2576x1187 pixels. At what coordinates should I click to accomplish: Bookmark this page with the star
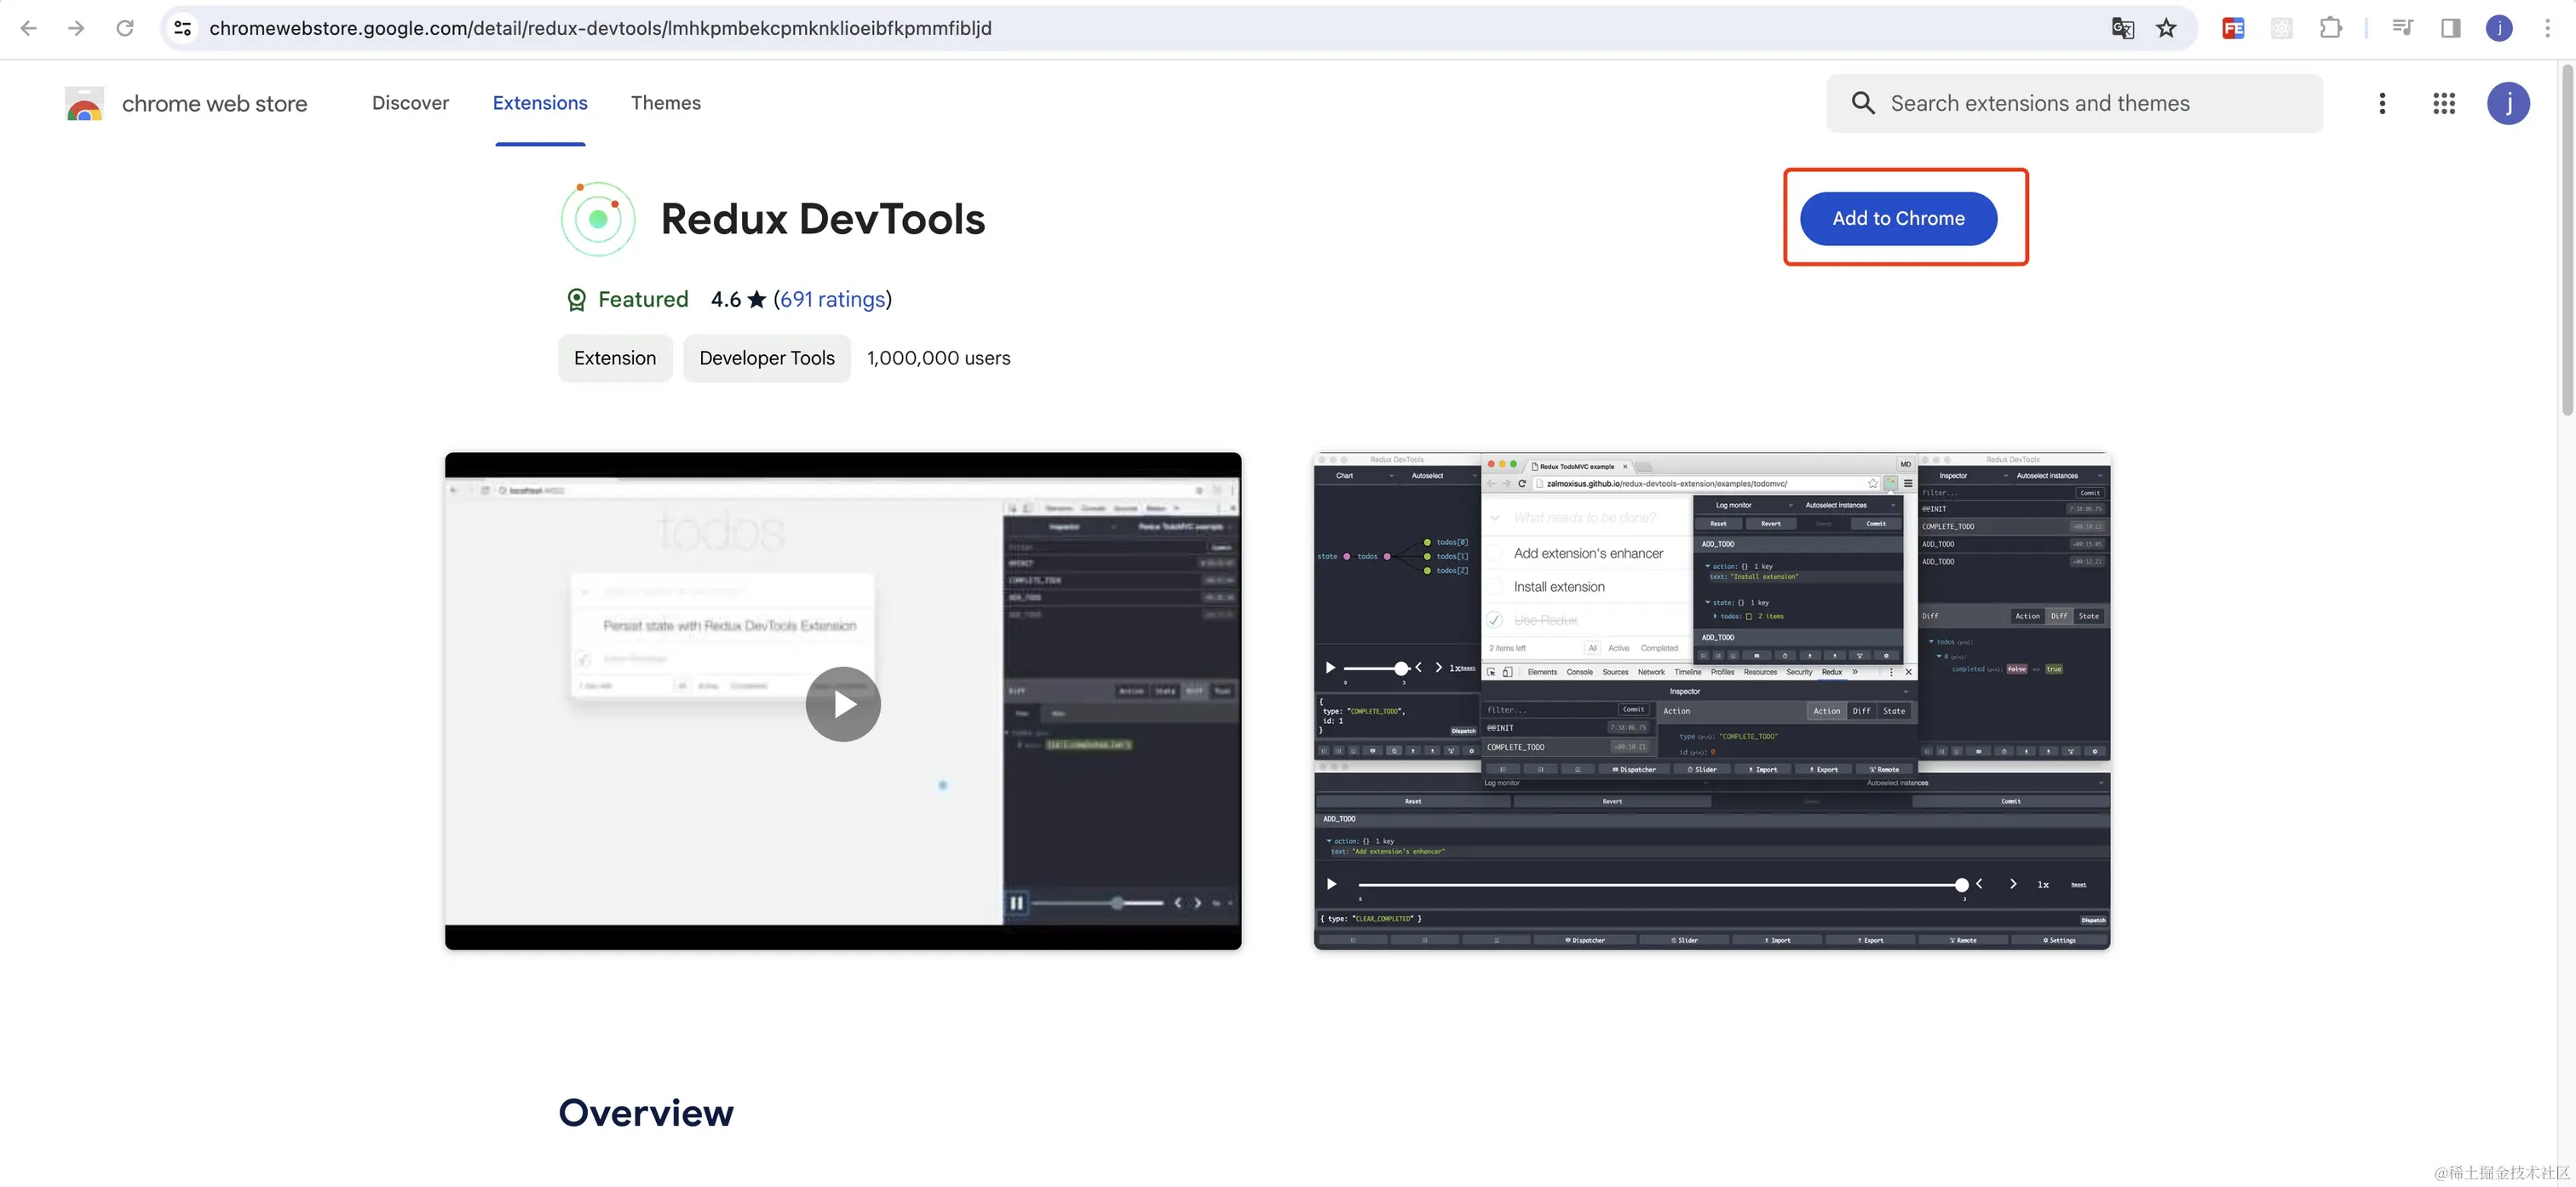(2166, 27)
